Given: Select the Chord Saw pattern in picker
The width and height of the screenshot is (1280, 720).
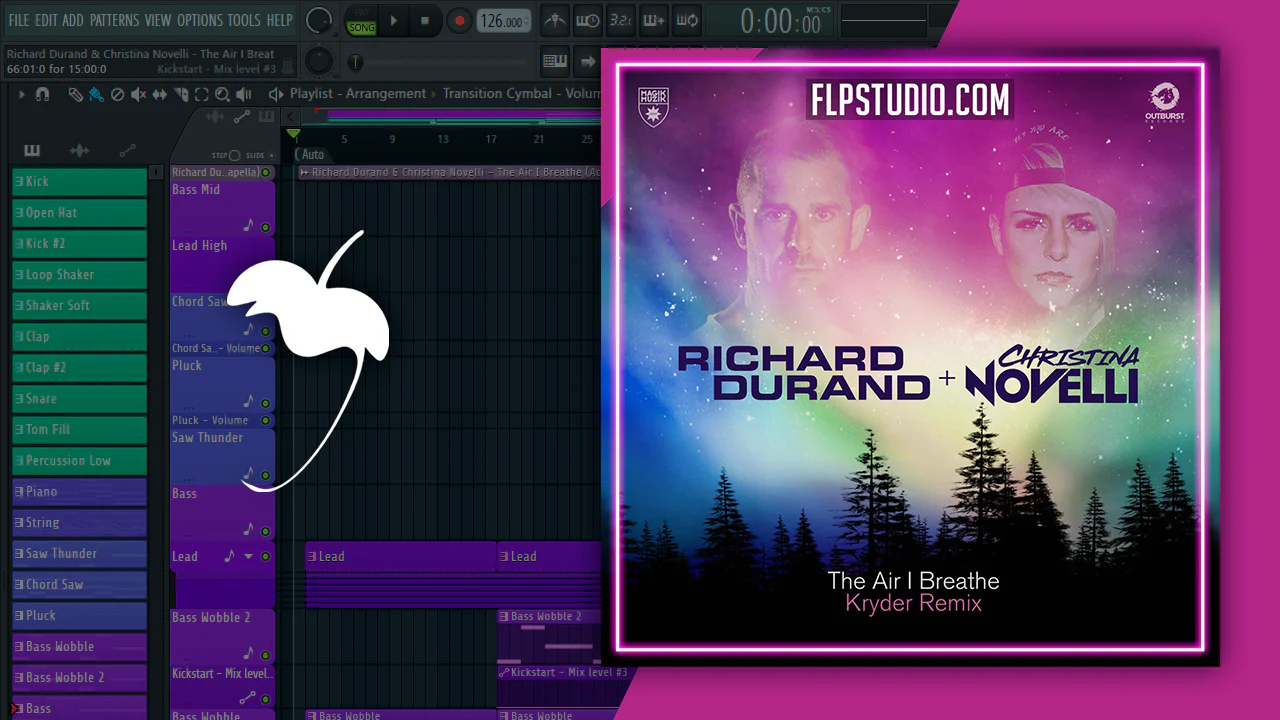Looking at the screenshot, I should 80,585.
